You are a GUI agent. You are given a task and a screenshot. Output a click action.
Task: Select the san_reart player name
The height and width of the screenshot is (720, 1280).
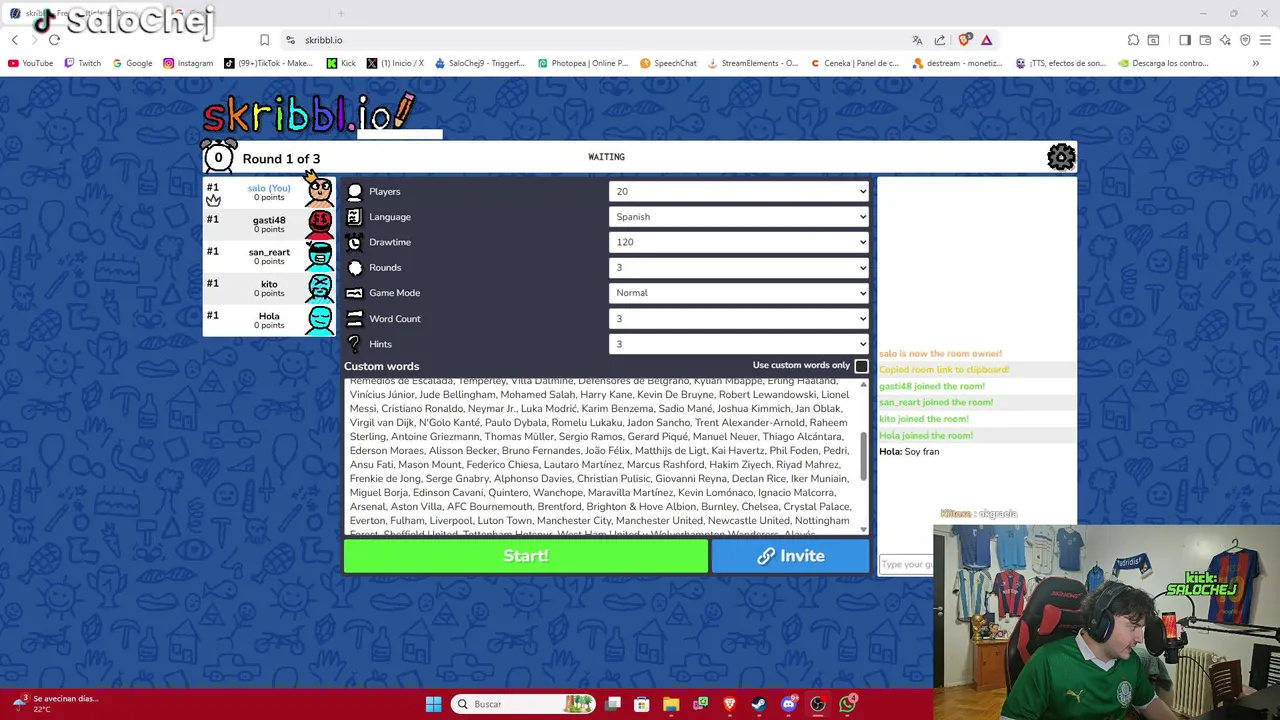(x=269, y=252)
